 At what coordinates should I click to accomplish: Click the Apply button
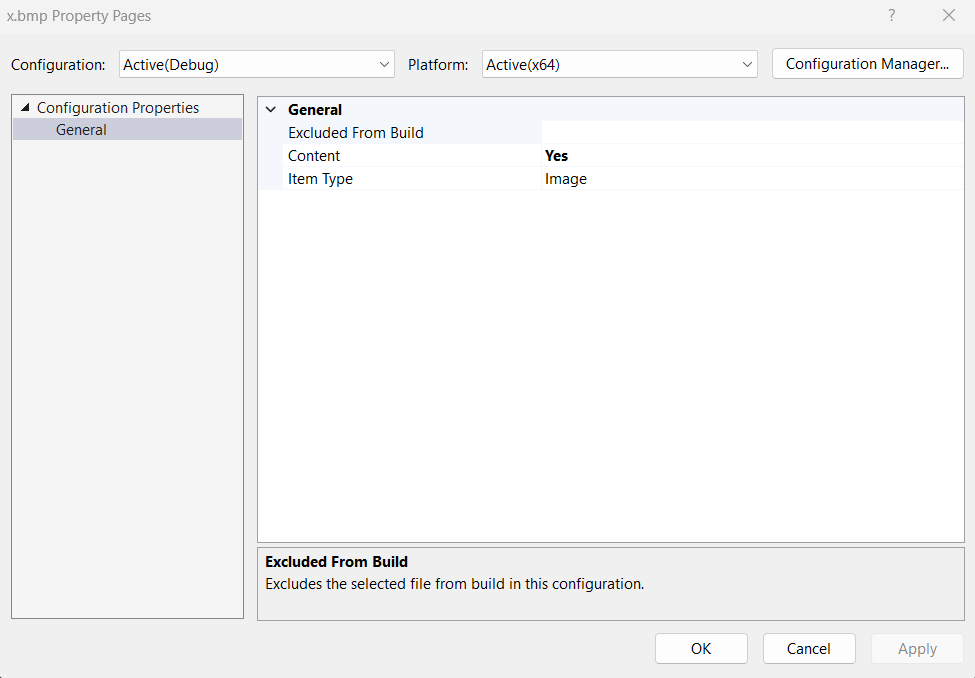click(x=917, y=649)
